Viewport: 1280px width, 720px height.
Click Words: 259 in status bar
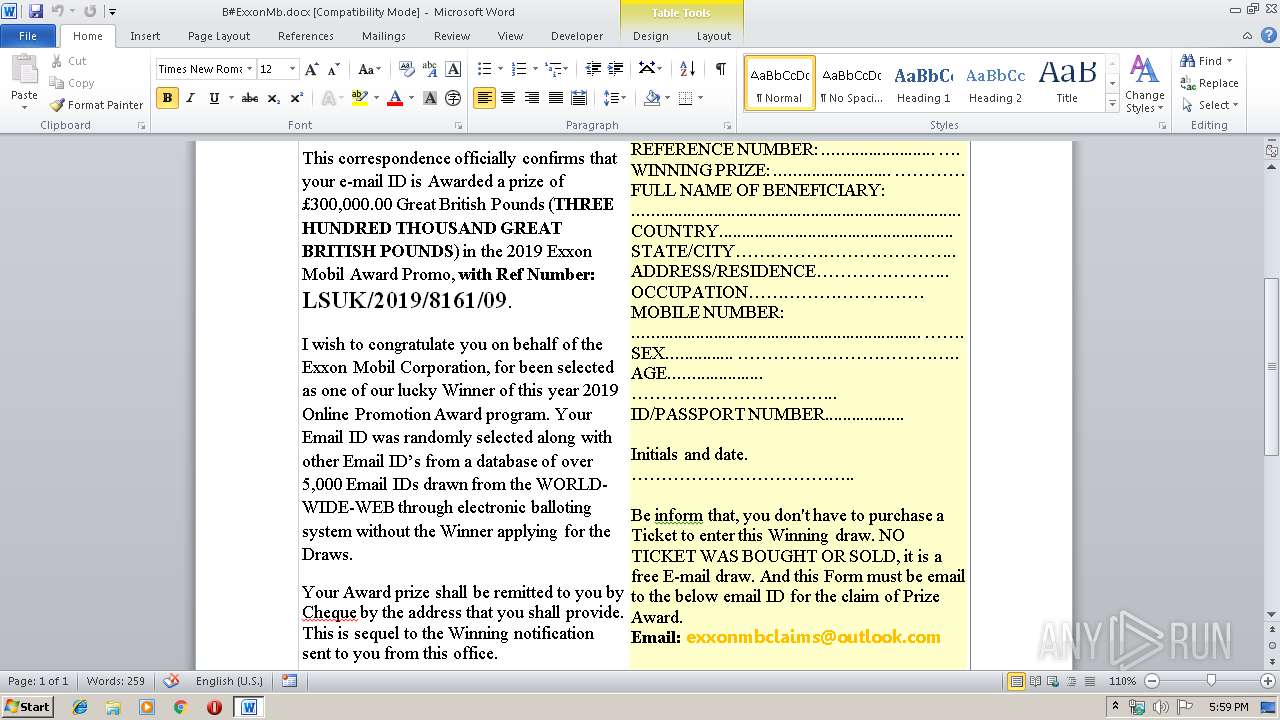[115, 681]
